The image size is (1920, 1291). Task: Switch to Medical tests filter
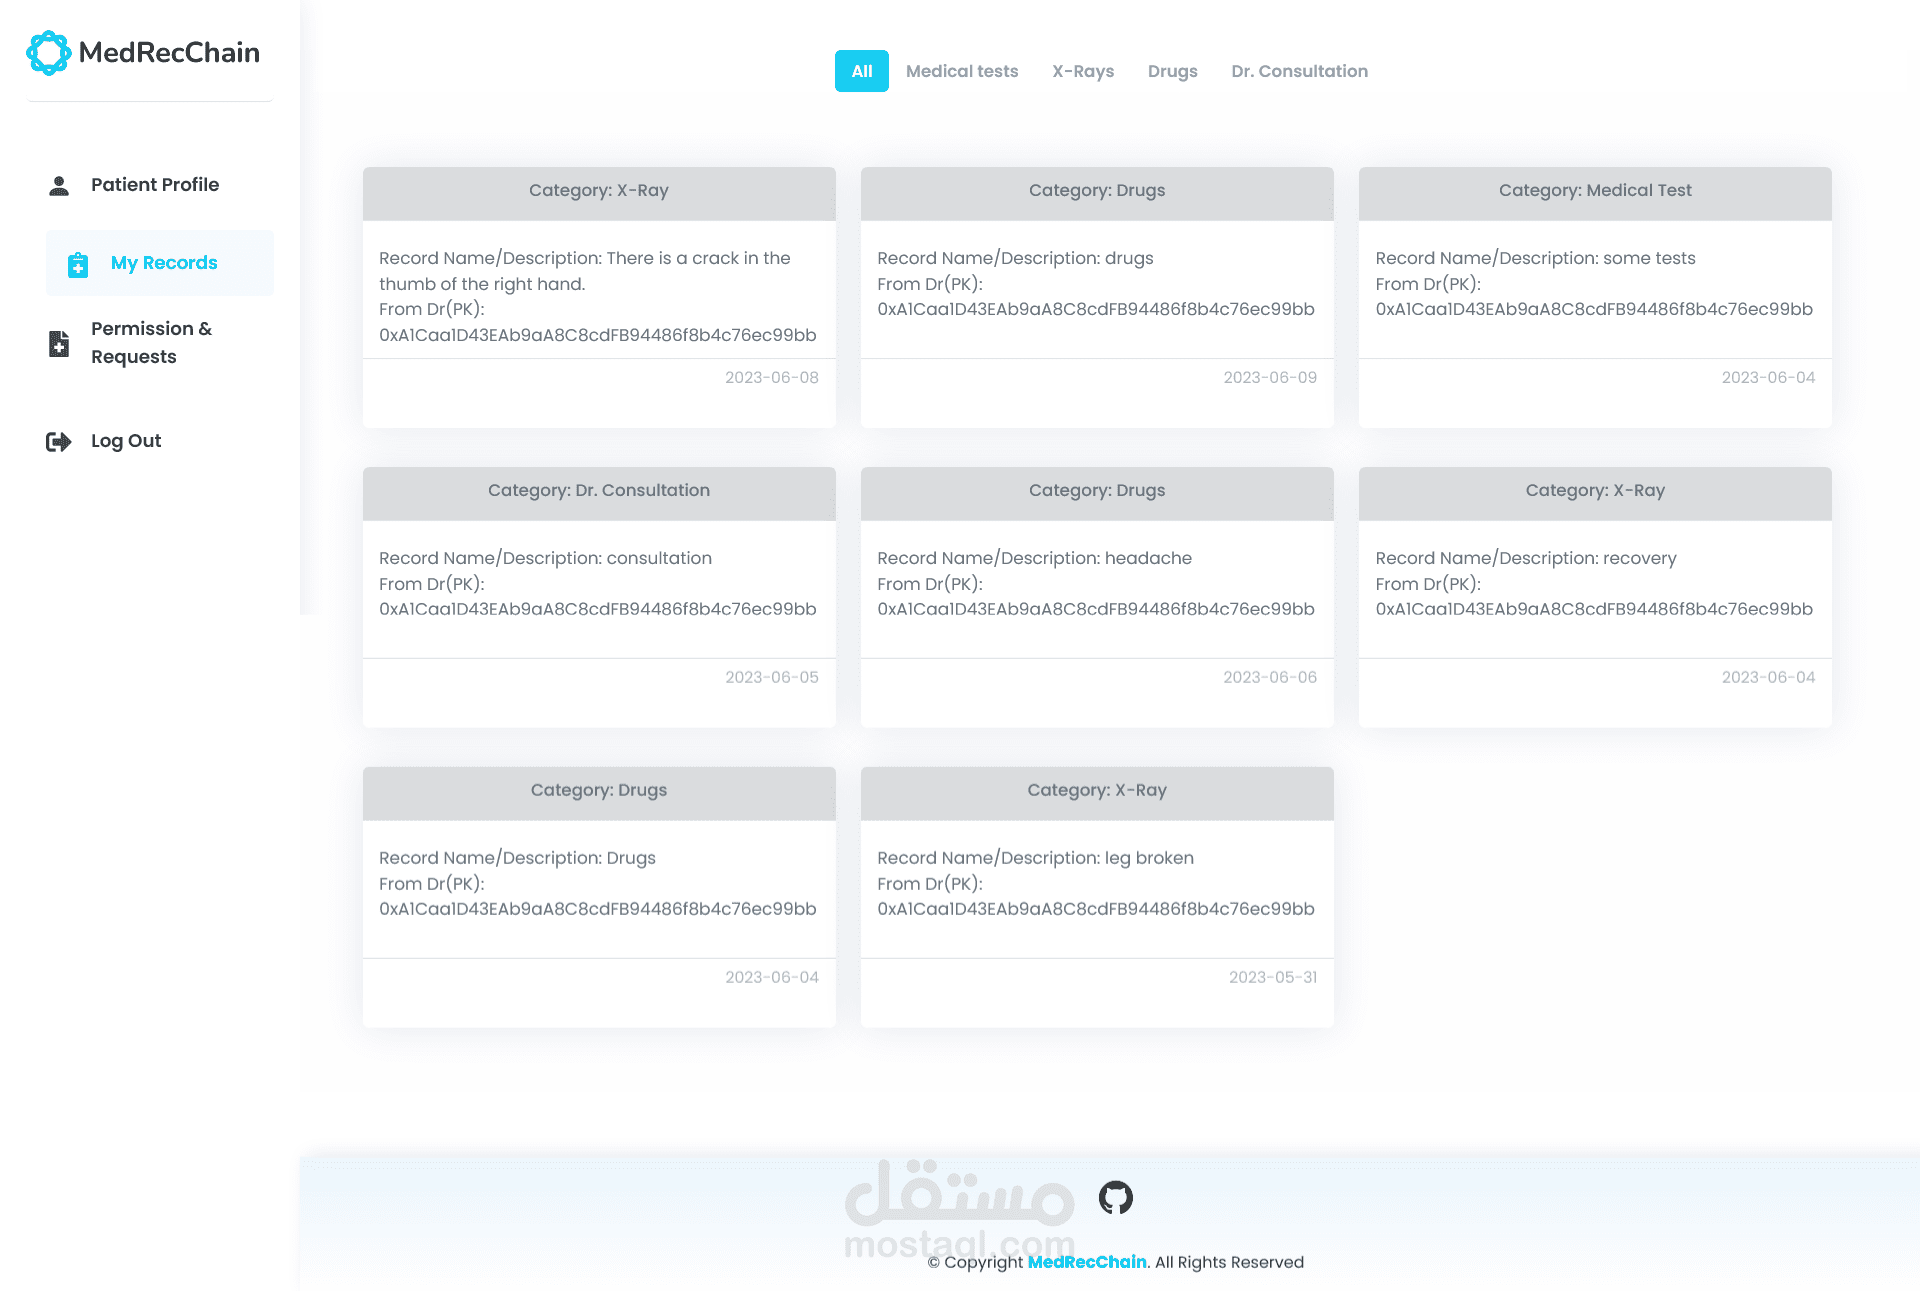pyautogui.click(x=961, y=71)
